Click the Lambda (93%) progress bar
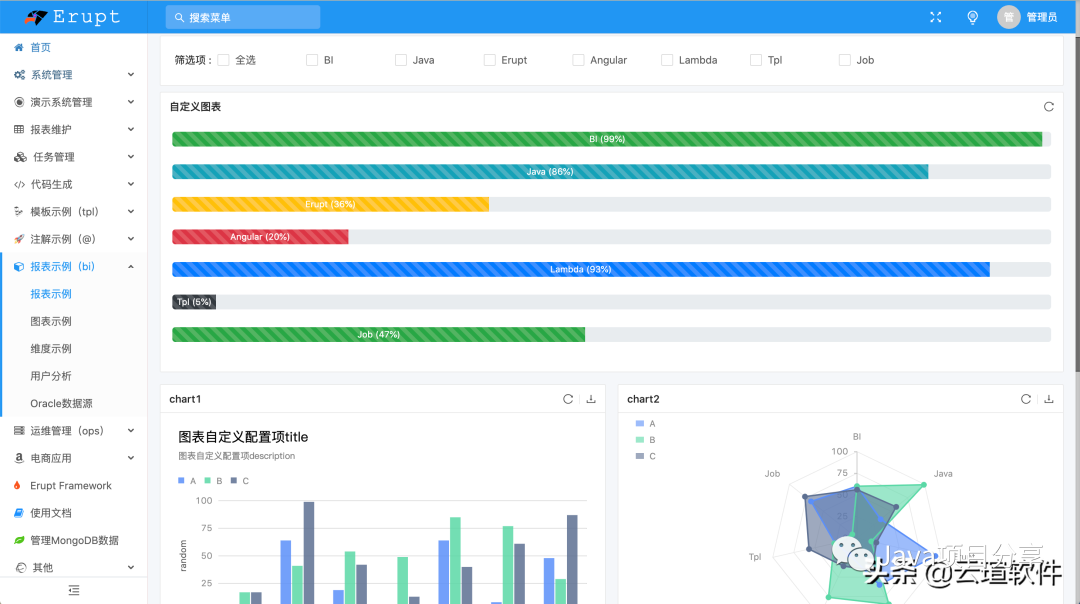The width and height of the screenshot is (1080, 604). click(x=580, y=269)
